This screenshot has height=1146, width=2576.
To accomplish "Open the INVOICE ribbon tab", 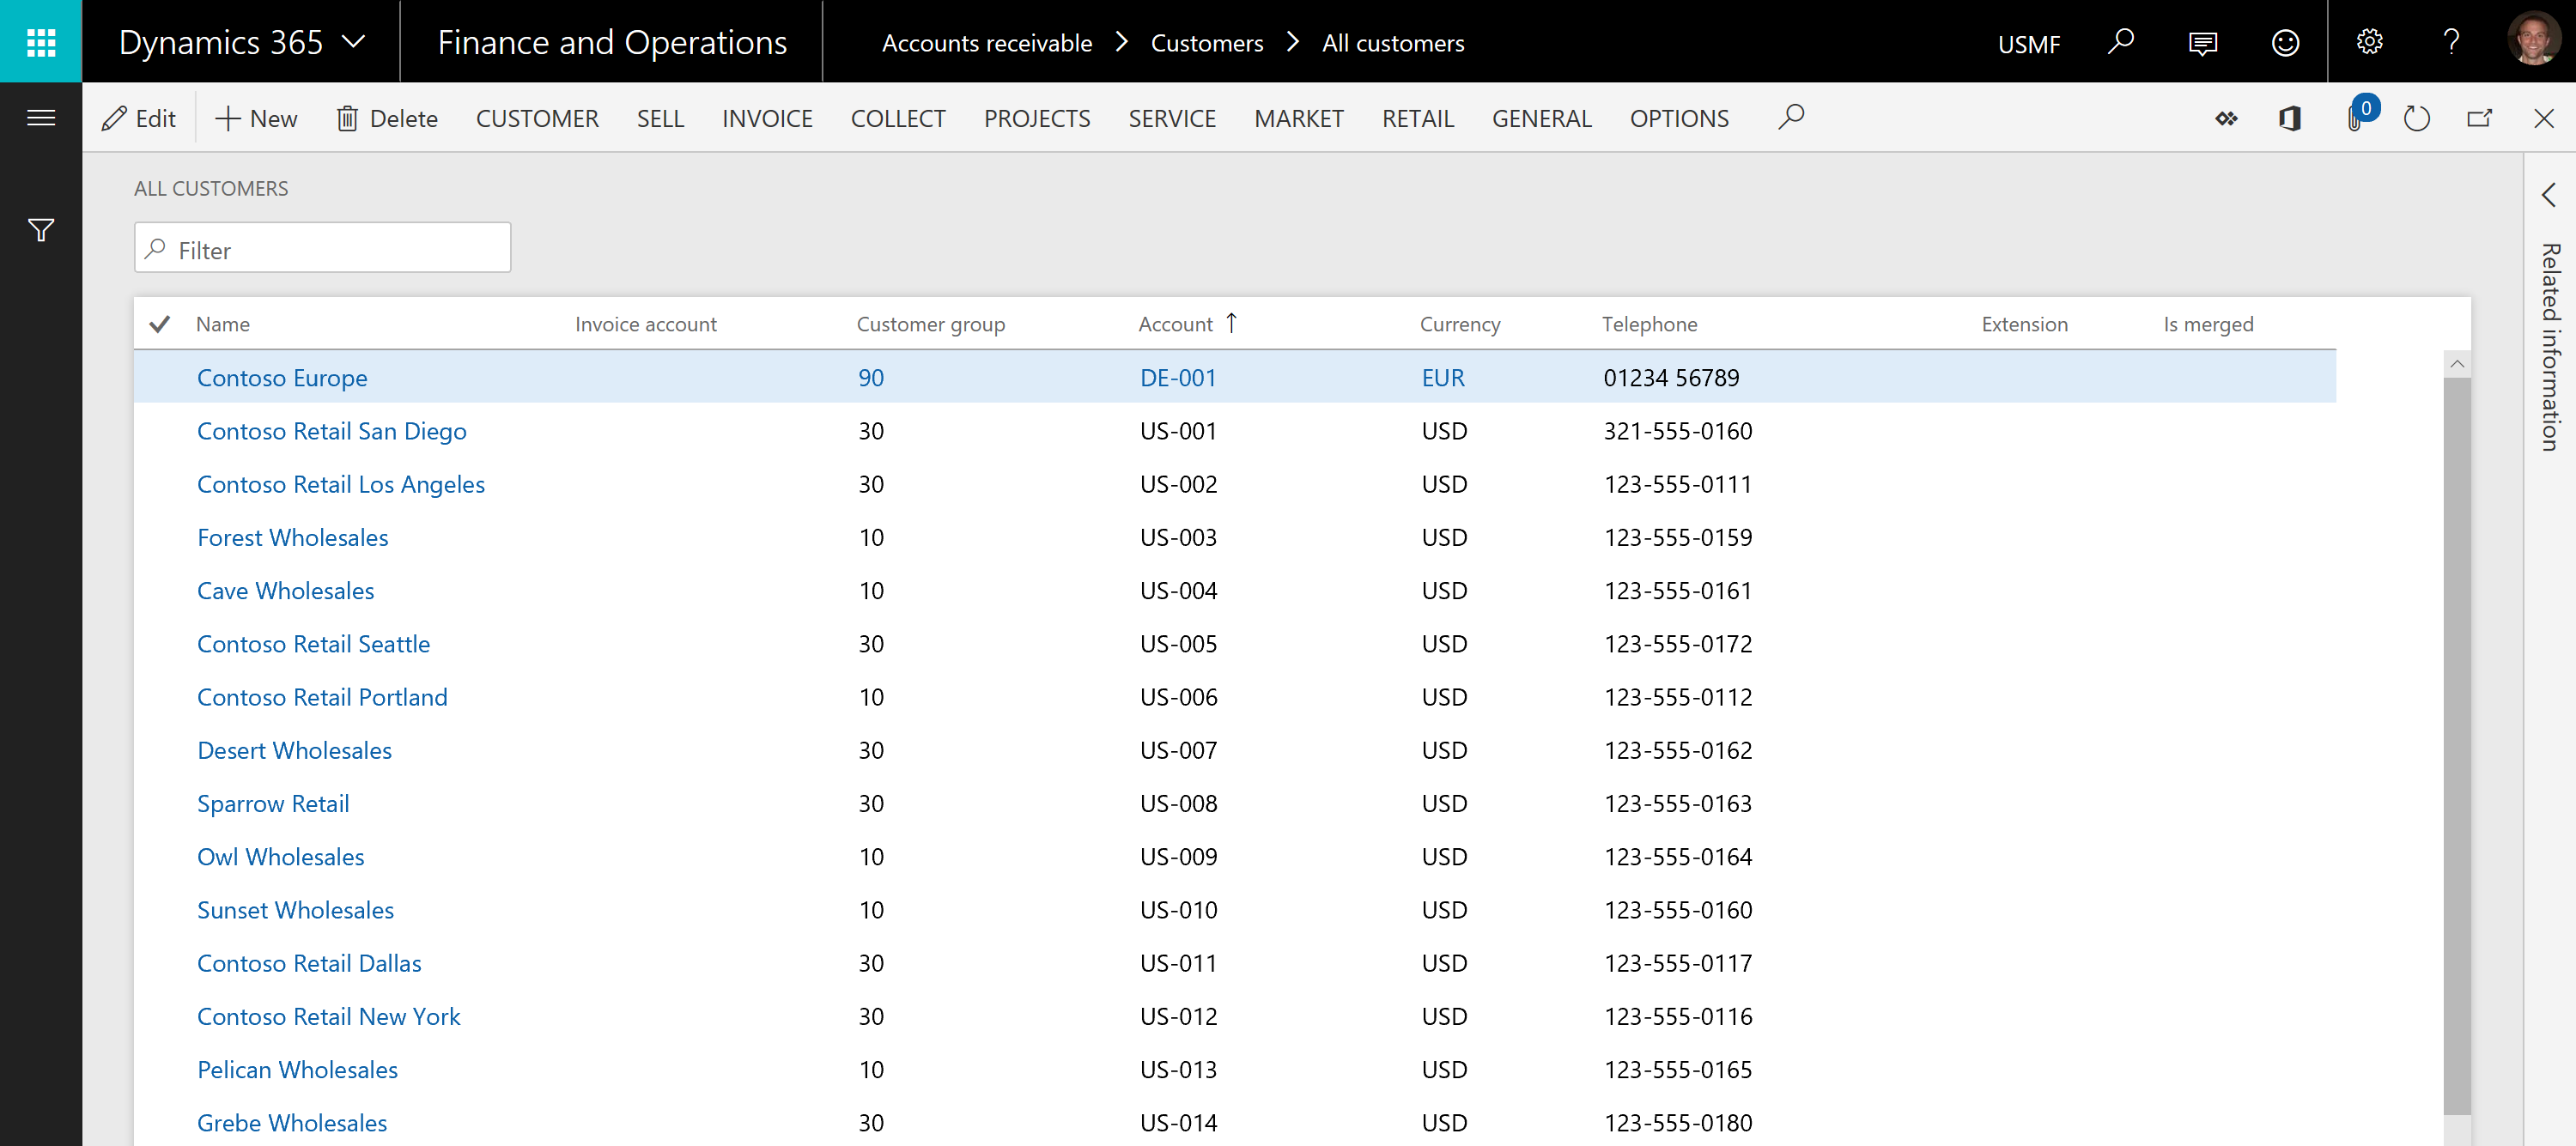I will 767,117.
